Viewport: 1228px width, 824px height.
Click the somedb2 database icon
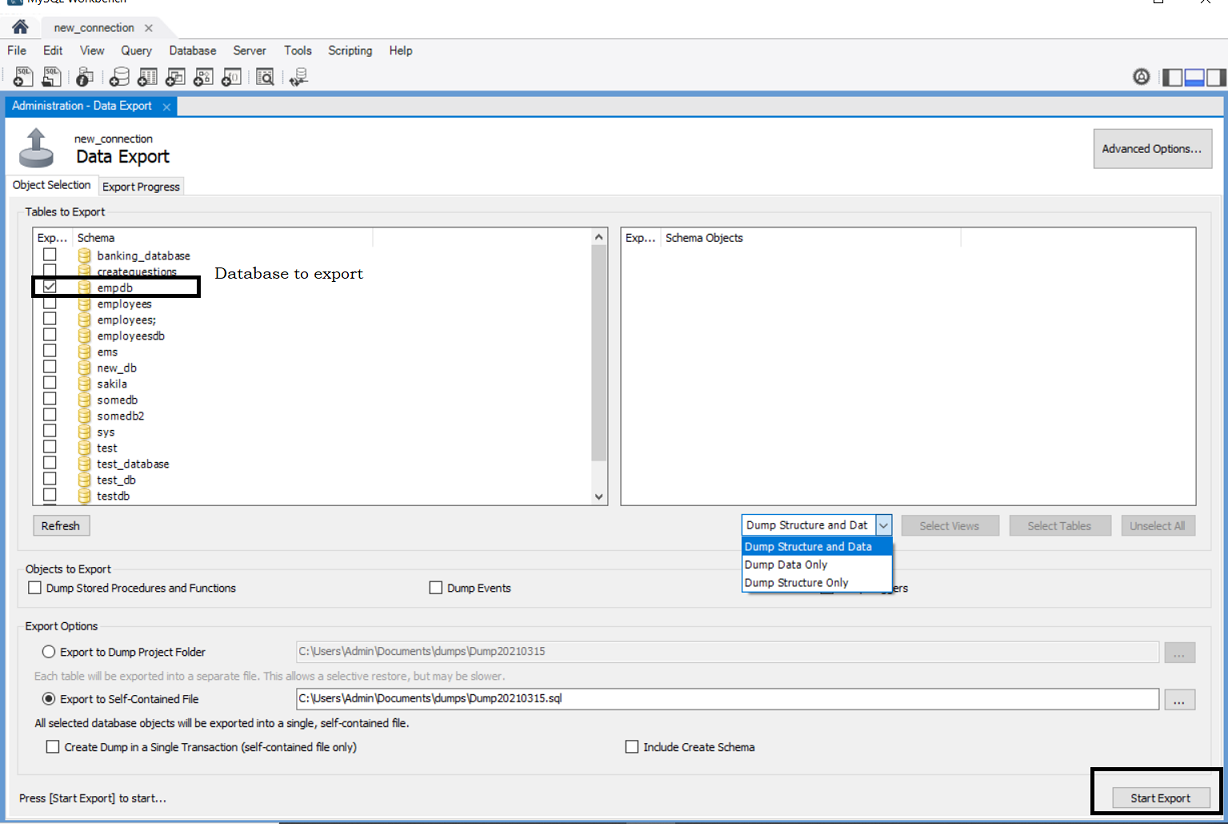(85, 416)
